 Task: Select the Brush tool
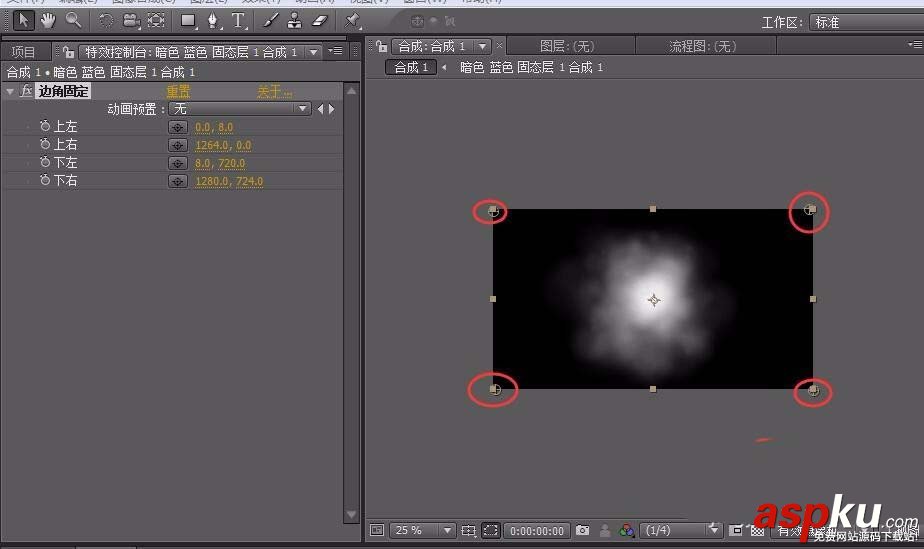pos(270,21)
